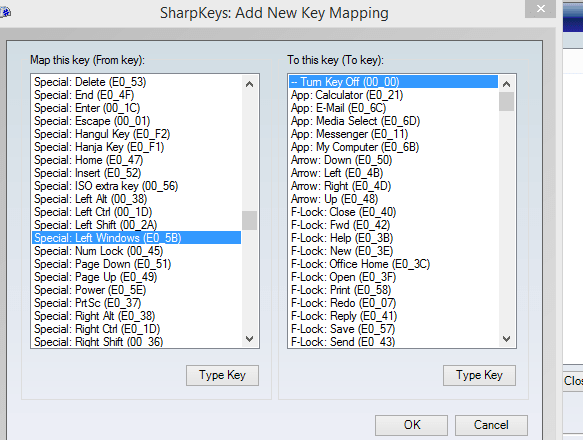Select Special: Page Up (E0_49)
Viewport: 583px width, 440px height.
click(x=136, y=277)
